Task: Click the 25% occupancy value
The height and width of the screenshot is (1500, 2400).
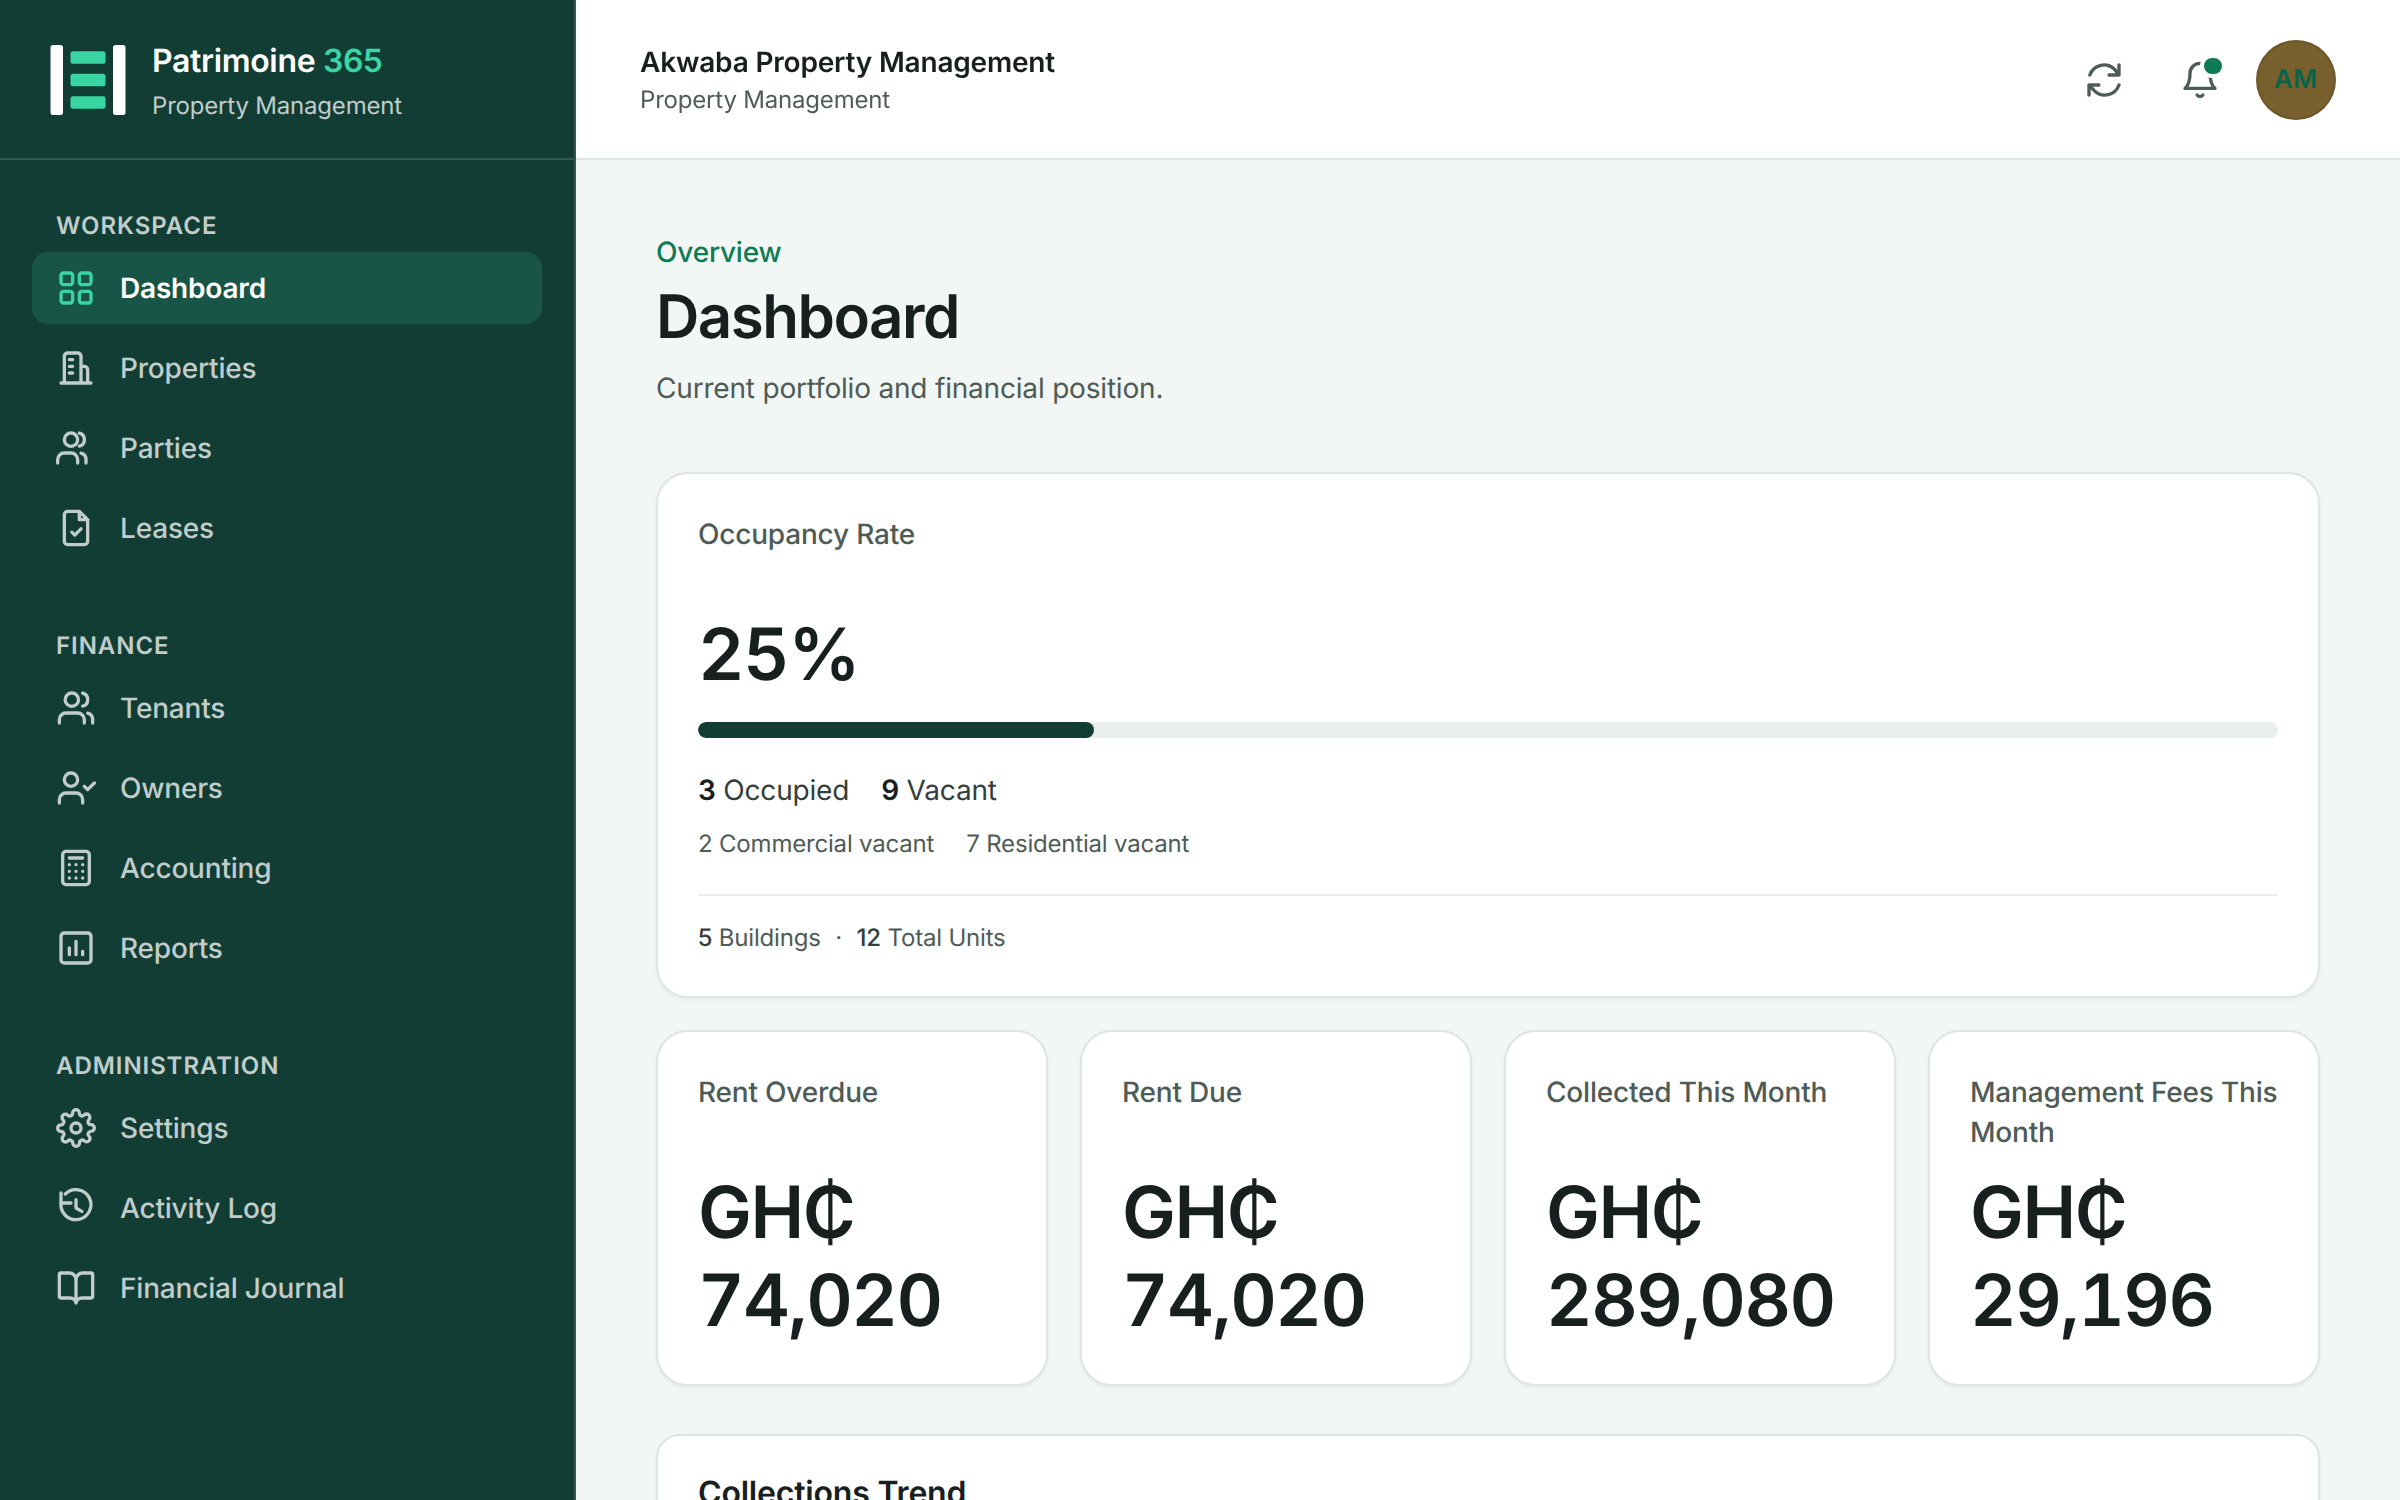Action: pos(778,655)
